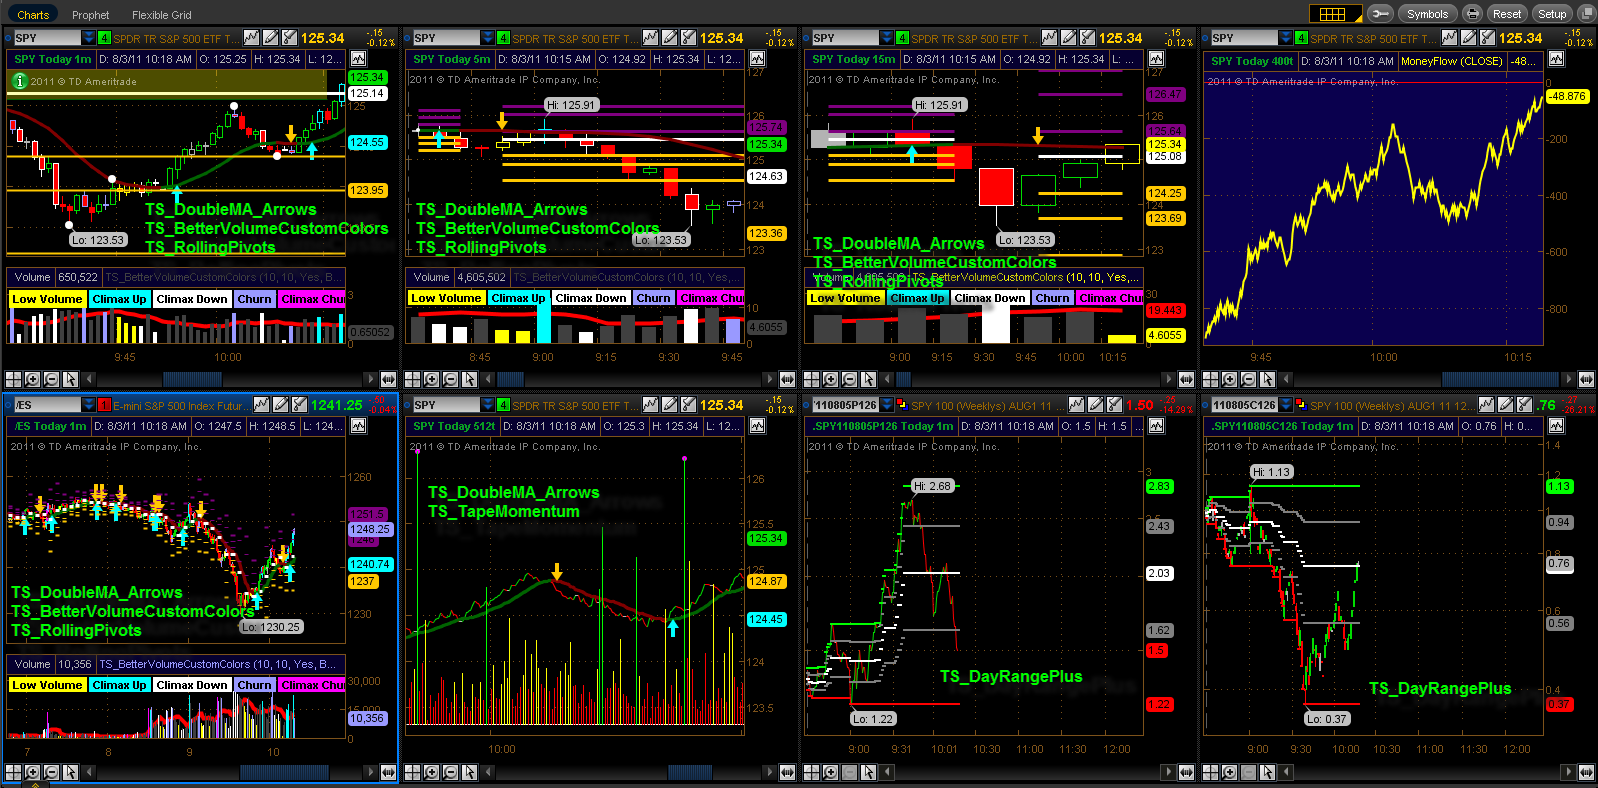This screenshot has width=1598, height=788.
Task: Open the Setup menu
Action: click(x=1552, y=14)
